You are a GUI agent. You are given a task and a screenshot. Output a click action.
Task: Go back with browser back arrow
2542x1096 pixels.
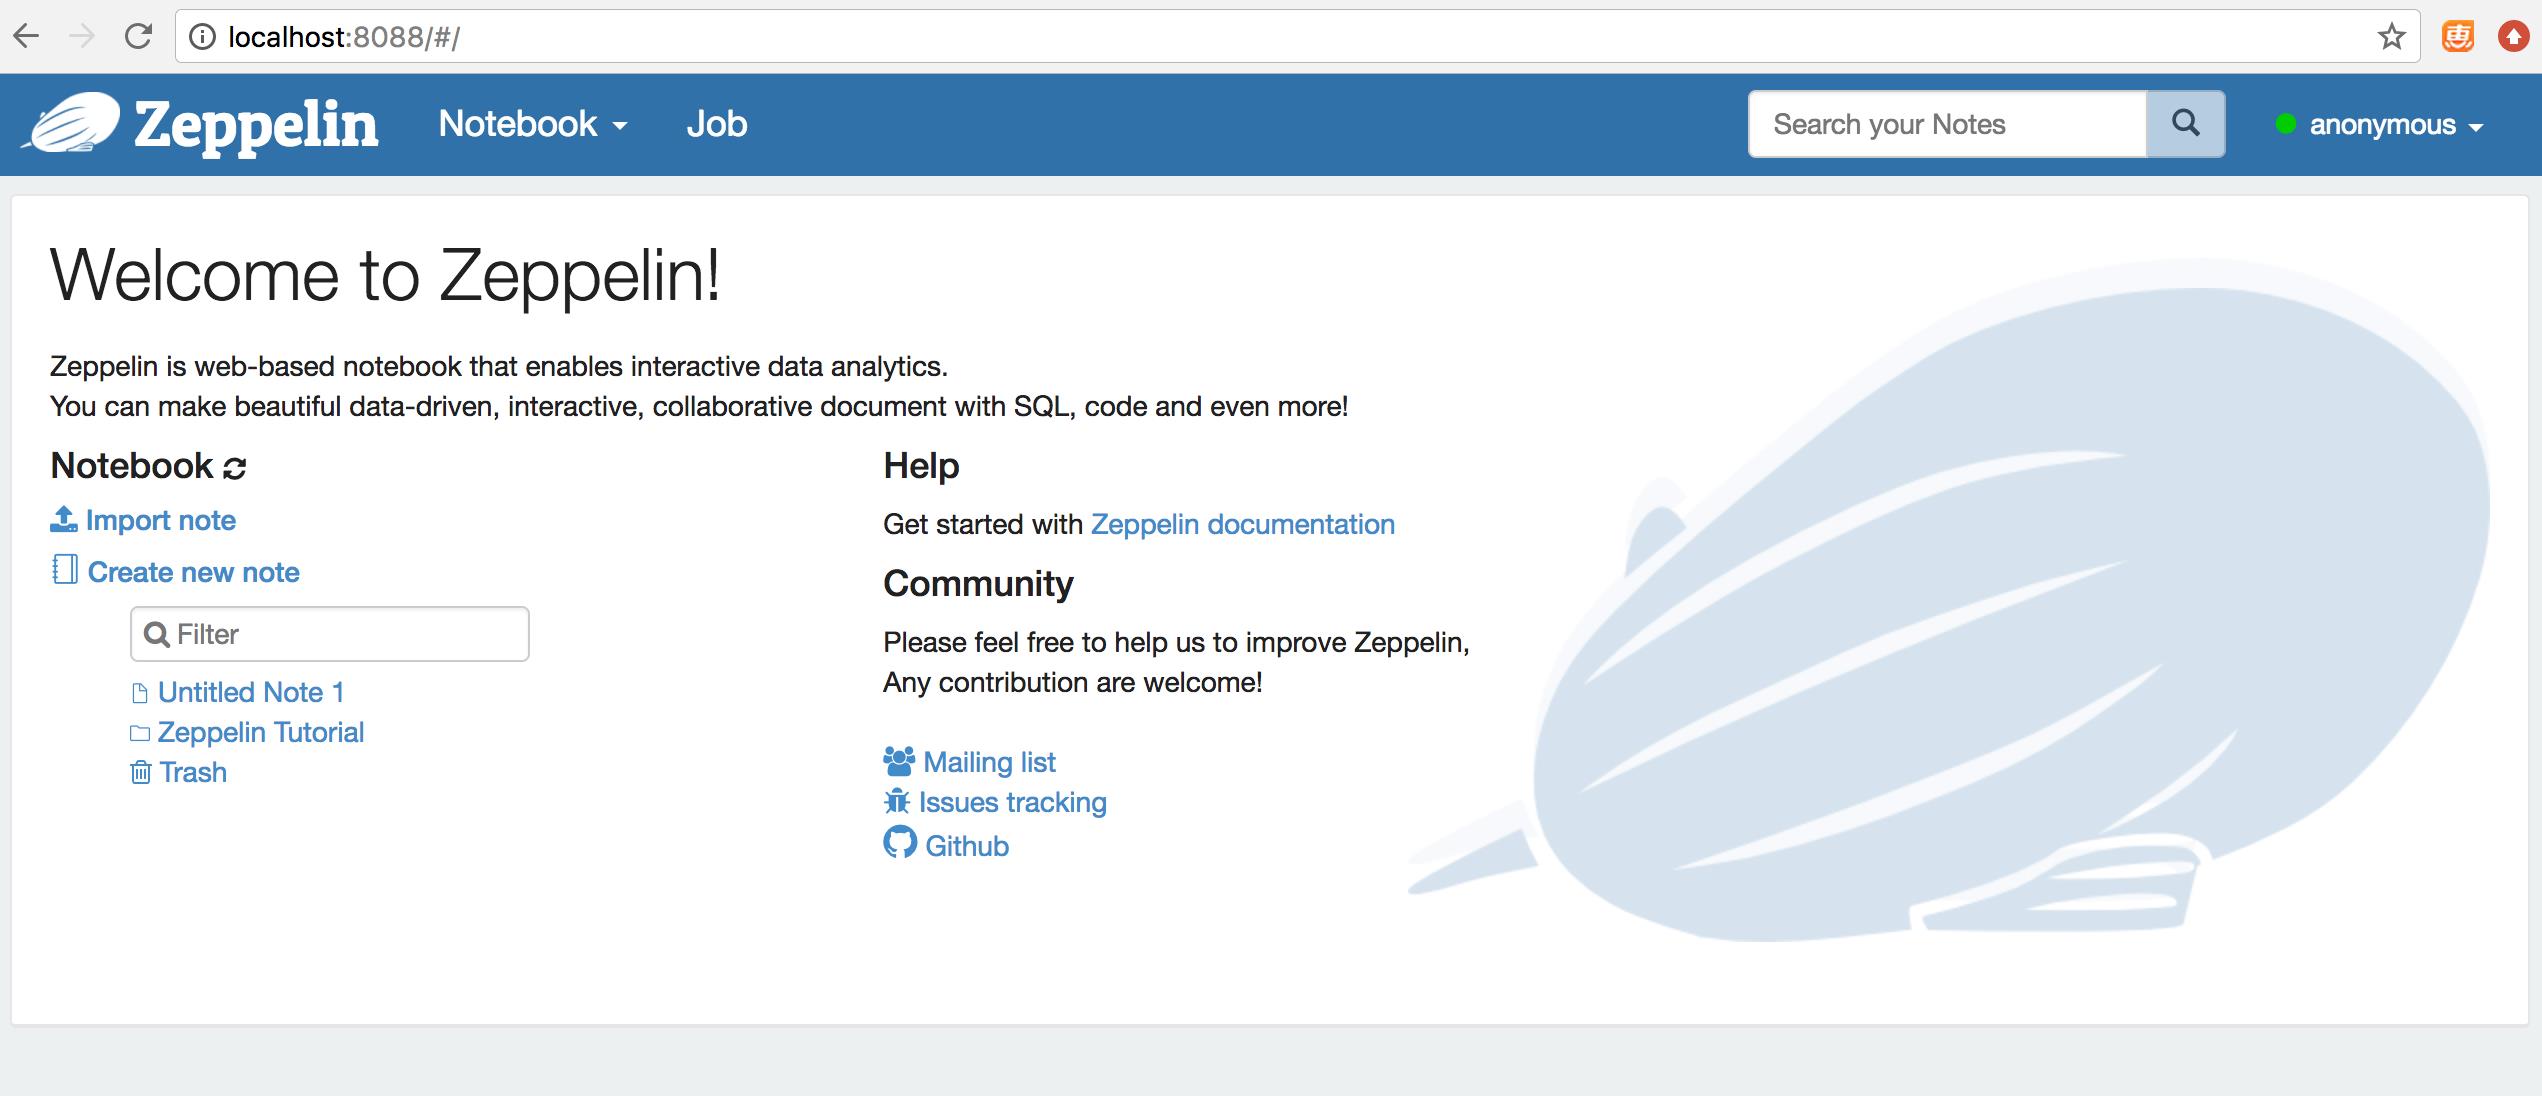(x=27, y=37)
